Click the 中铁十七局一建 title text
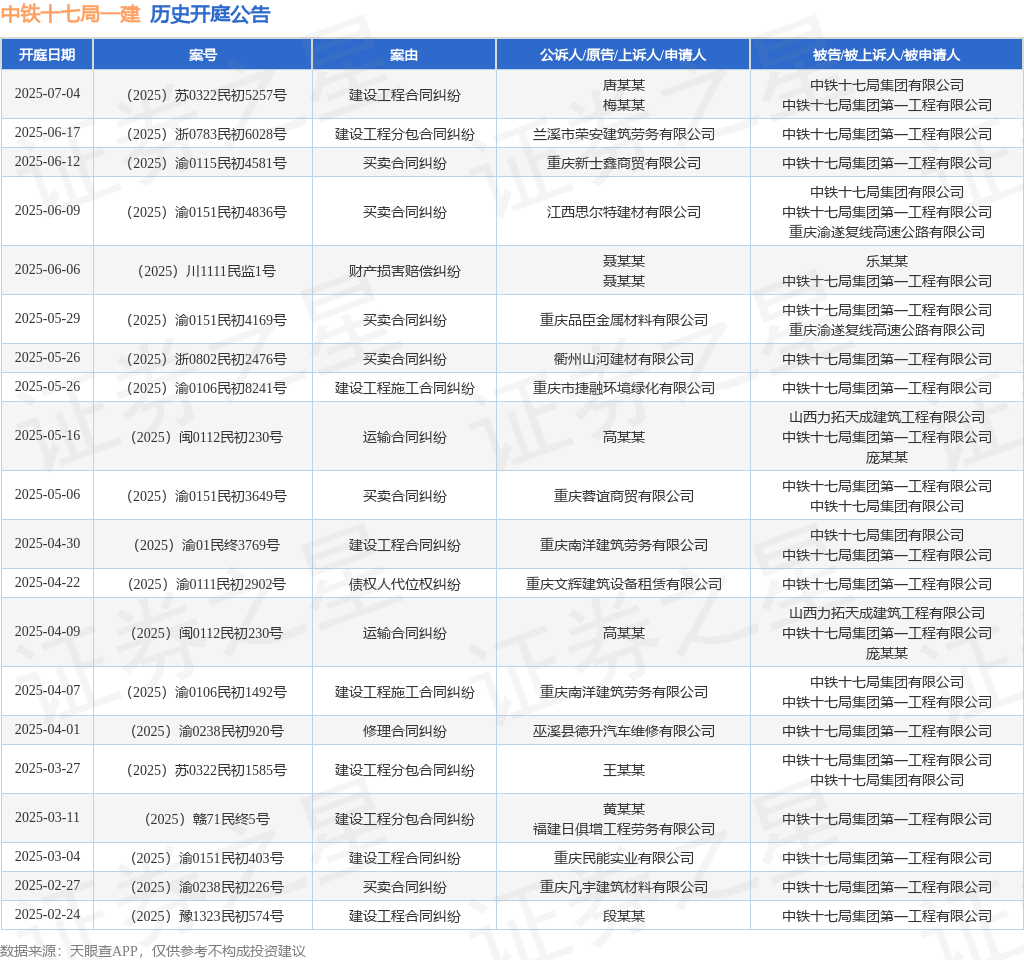1024x960 pixels. tap(70, 14)
